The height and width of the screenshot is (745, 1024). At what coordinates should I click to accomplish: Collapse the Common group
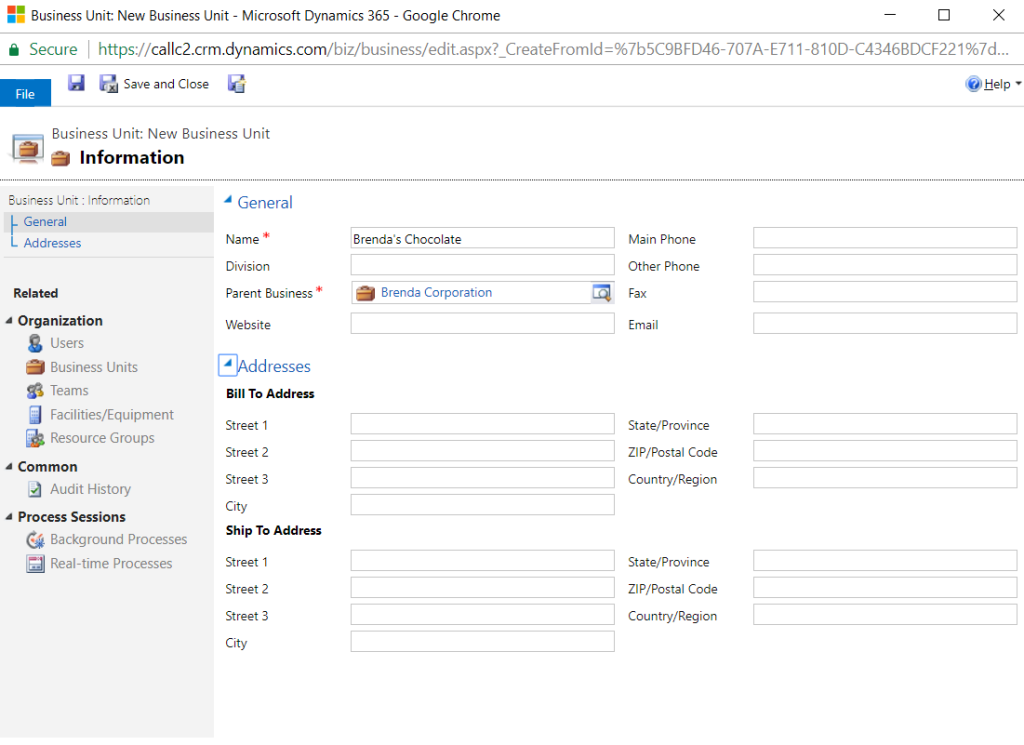point(9,466)
